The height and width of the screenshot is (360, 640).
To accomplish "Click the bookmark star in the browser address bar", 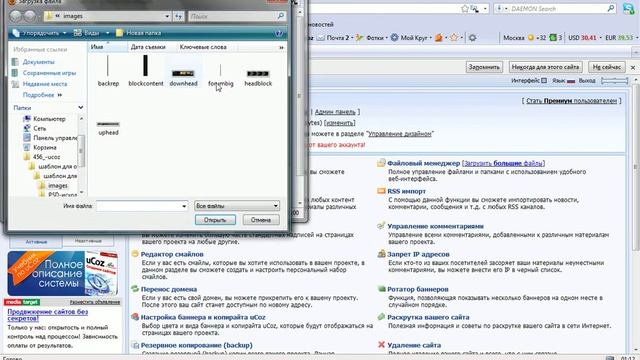I will [464, 9].
